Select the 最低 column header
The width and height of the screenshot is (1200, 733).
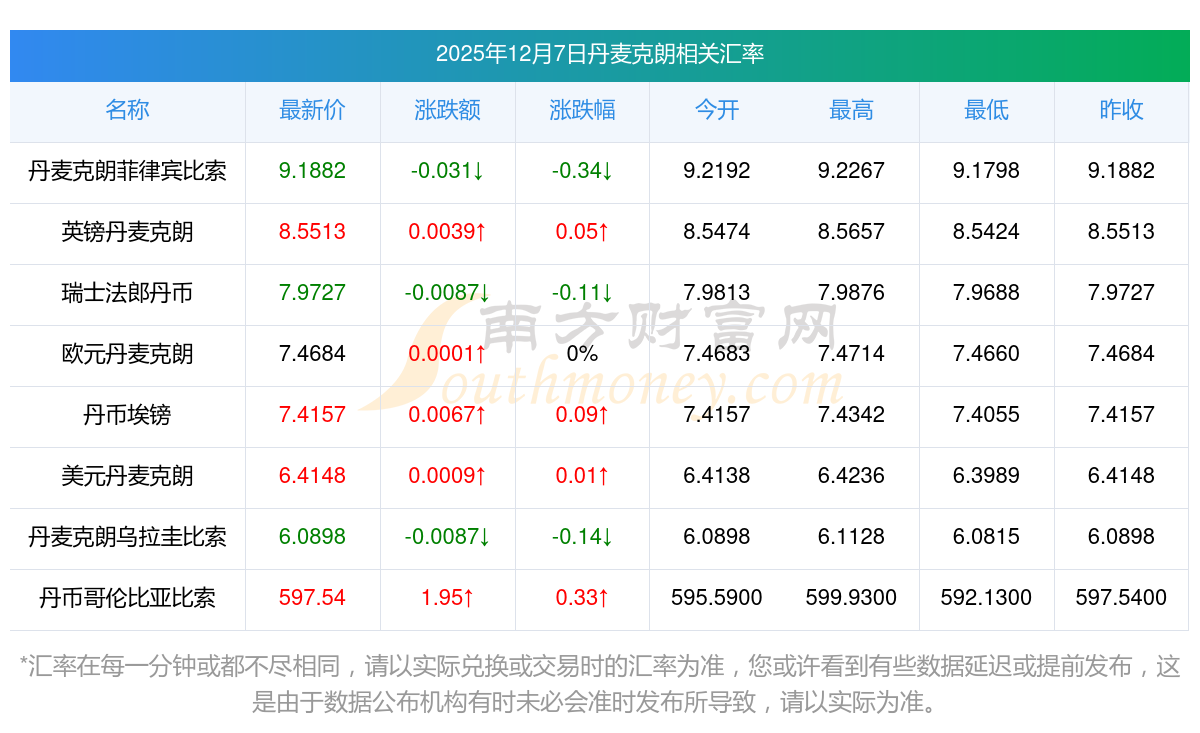pyautogui.click(x=986, y=110)
